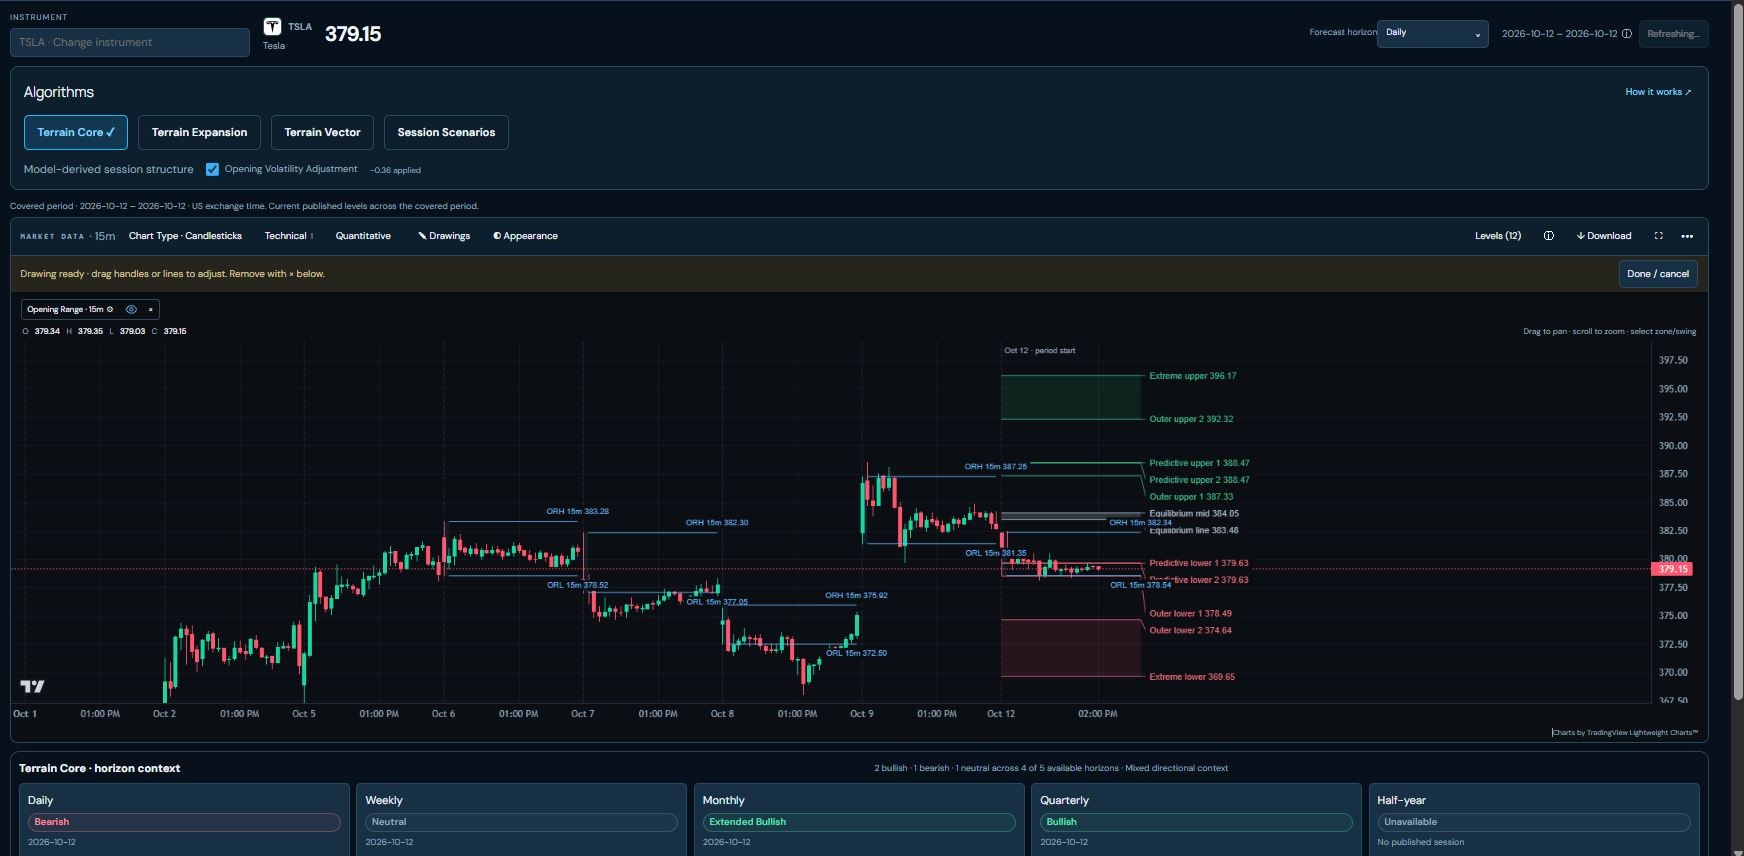Switch to Terrain Vector algorithm

point(322,132)
